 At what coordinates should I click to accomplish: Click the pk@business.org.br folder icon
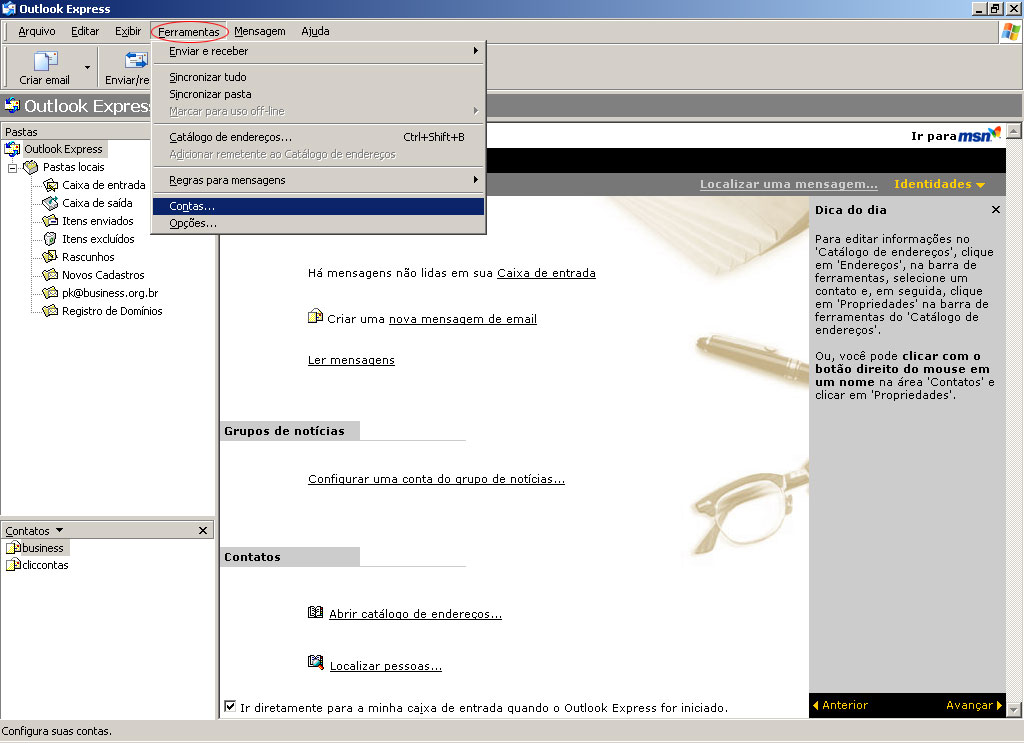coord(50,292)
